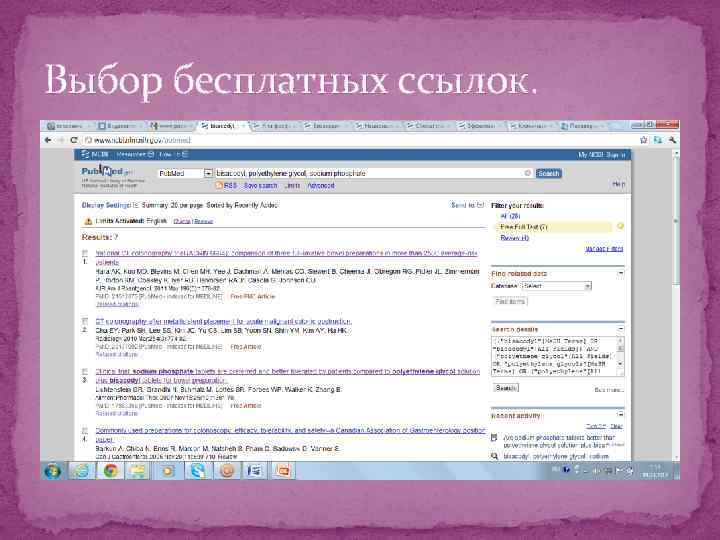The image size is (720, 540).
Task: Click Free PMC Article link for result 1
Action: pos(252,297)
